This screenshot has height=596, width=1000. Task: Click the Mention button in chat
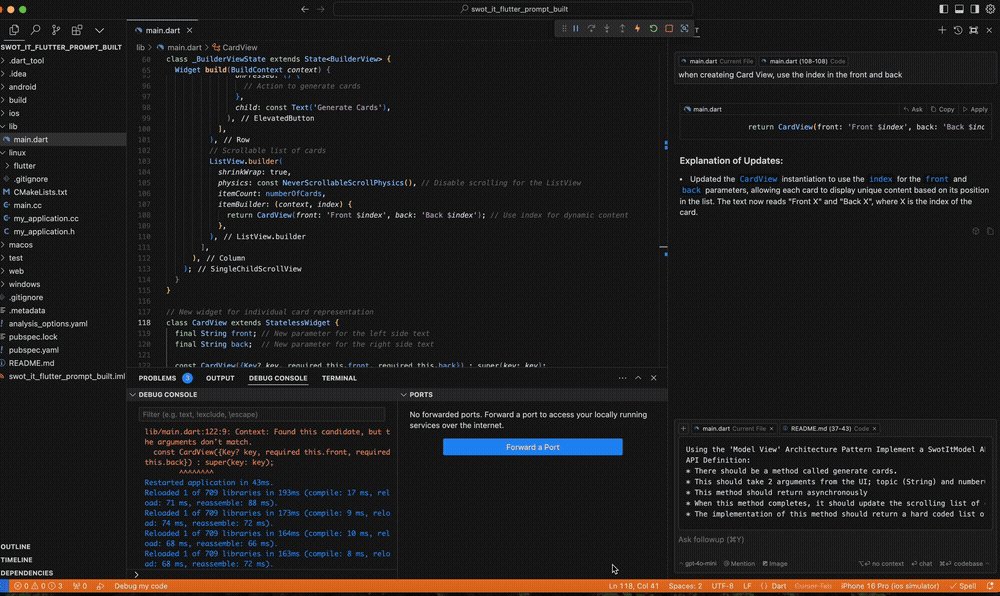(x=740, y=563)
